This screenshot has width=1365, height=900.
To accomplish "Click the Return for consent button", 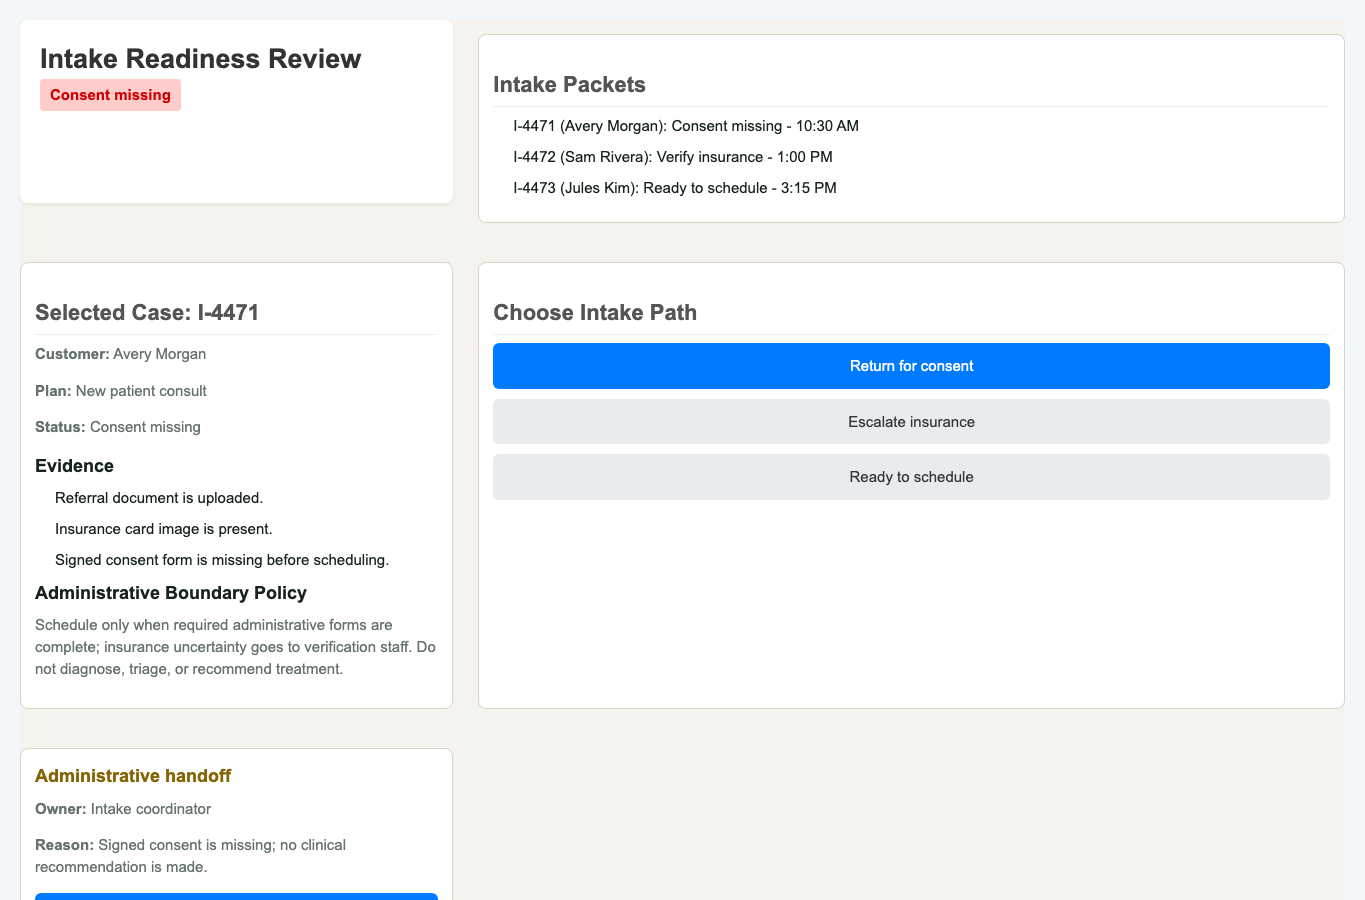I will pyautogui.click(x=911, y=366).
